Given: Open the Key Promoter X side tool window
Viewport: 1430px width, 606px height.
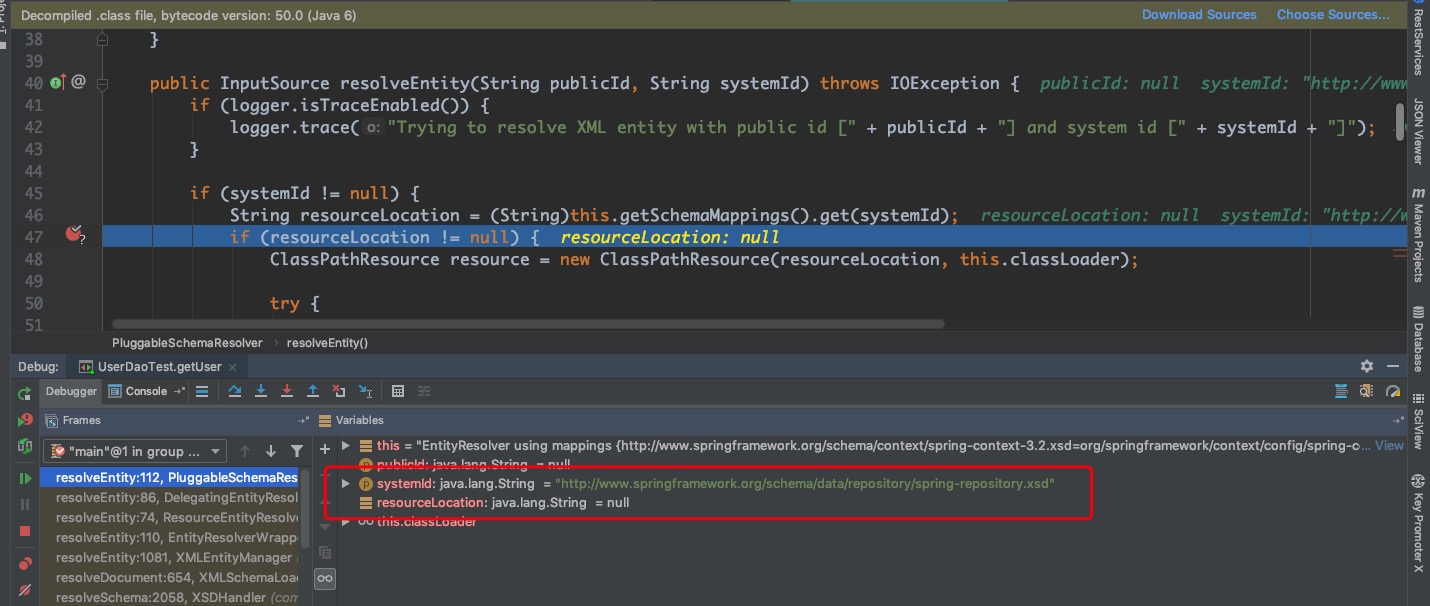Looking at the screenshot, I should tap(1418, 523).
